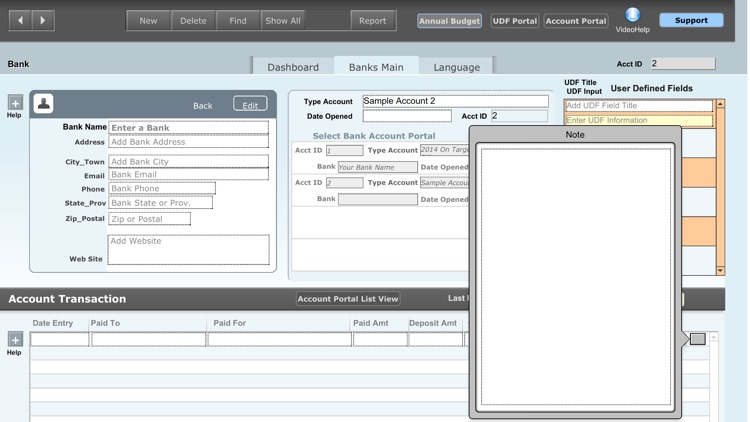This screenshot has width=750, height=422.
Task: Click the New button
Action: click(x=148, y=21)
